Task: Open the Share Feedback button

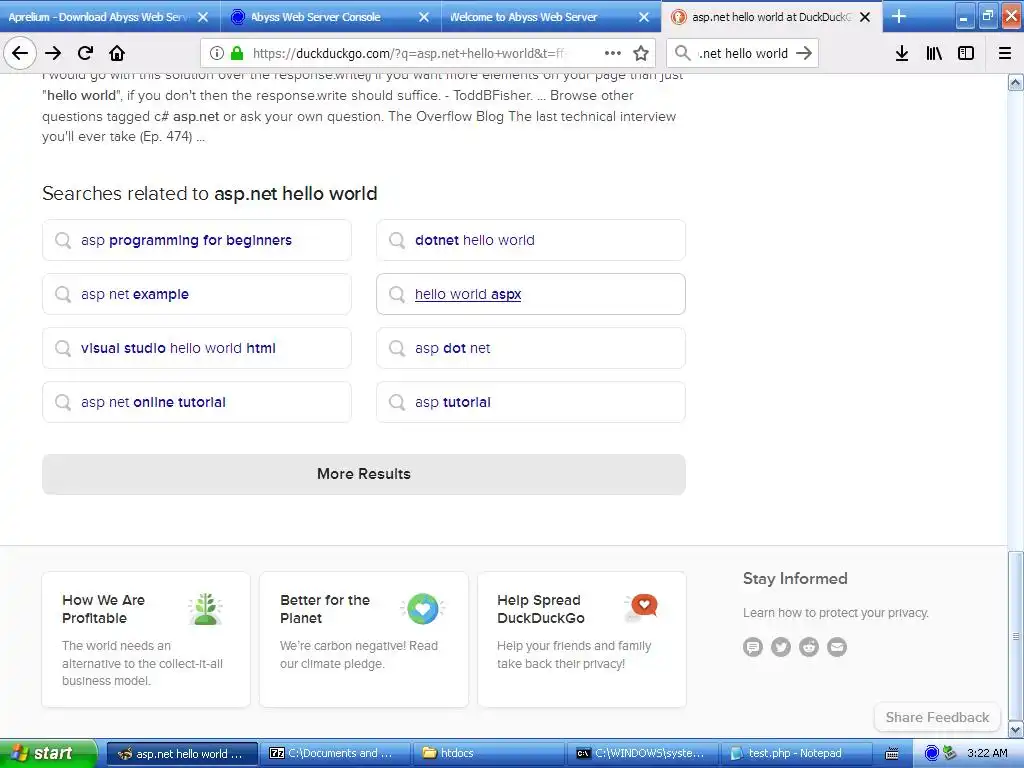Action: click(937, 717)
